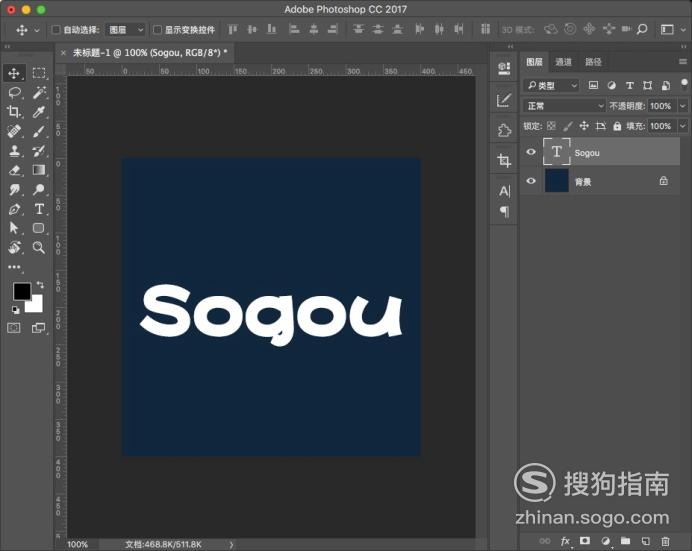Open the Edit Toolbar three-dots menu
Image resolution: width=692 pixels, height=551 pixels.
point(14,267)
